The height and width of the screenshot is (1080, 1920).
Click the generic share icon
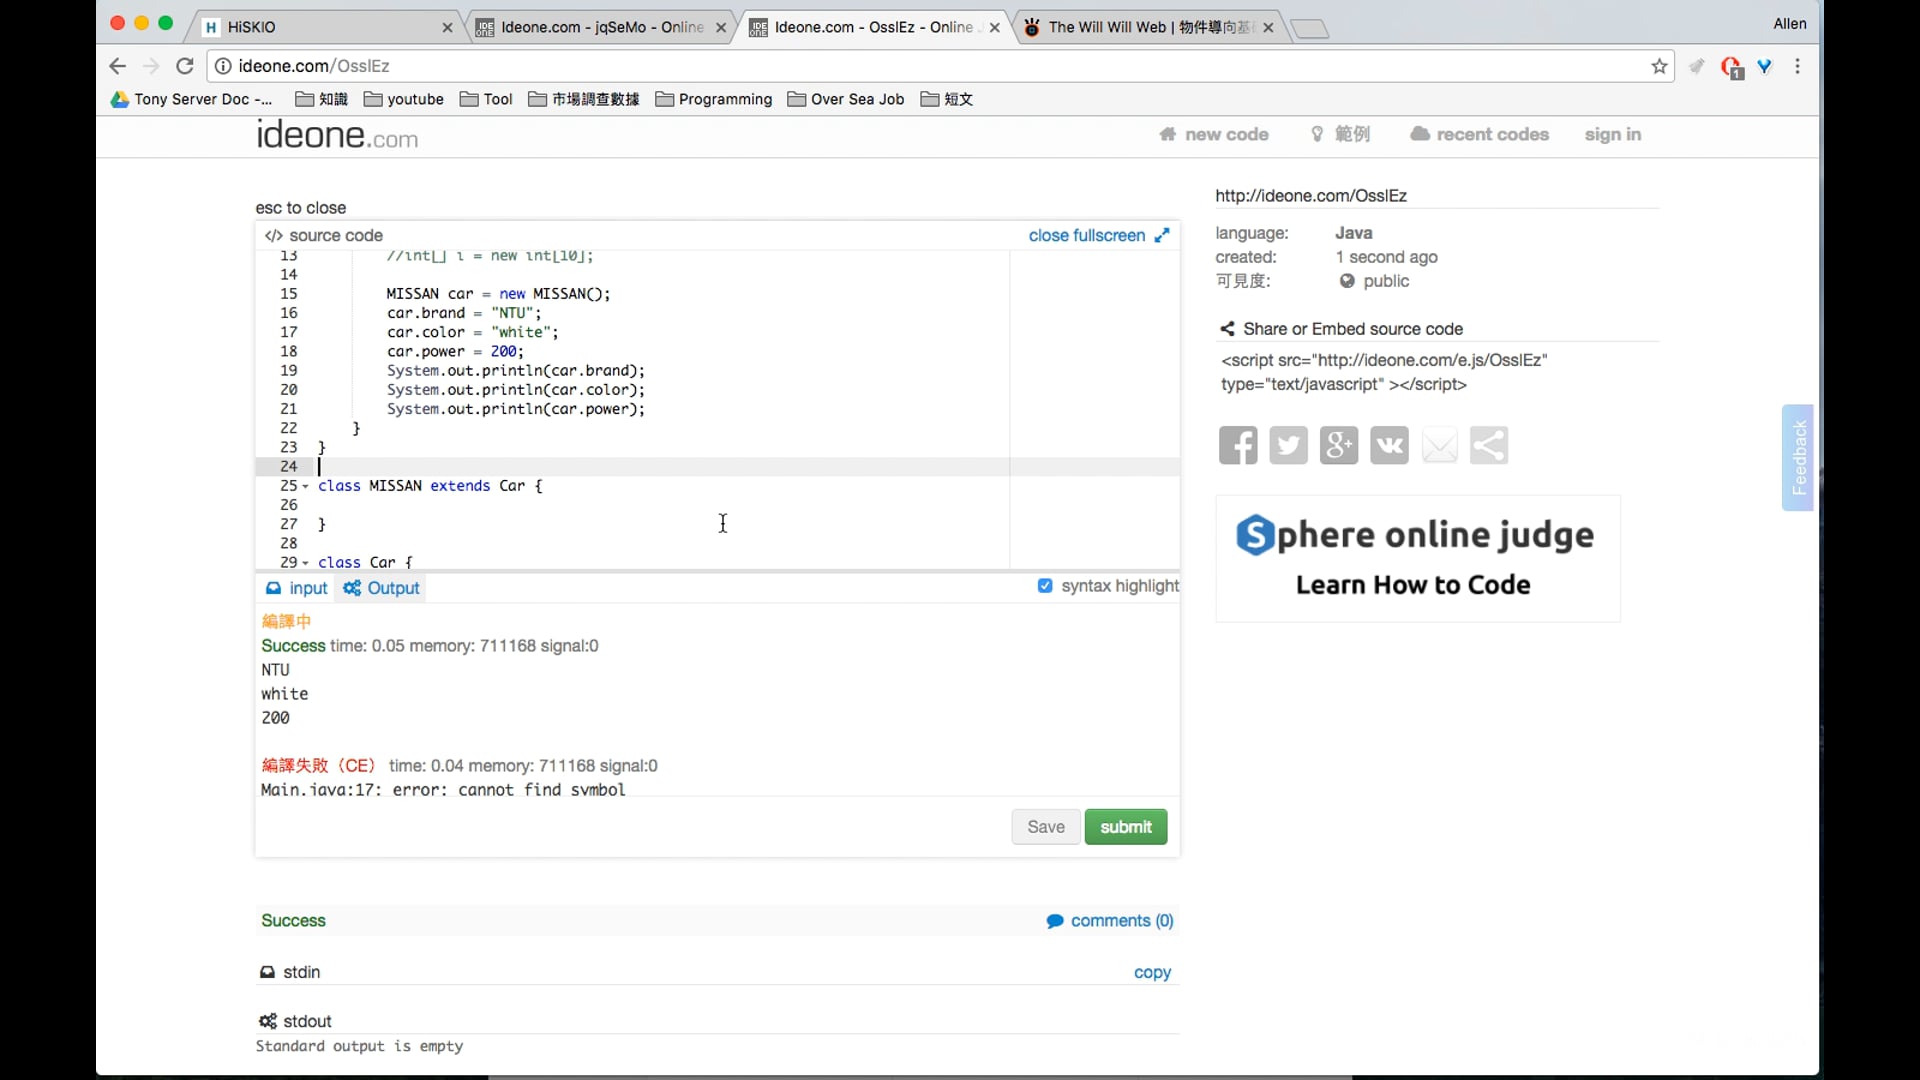point(1489,445)
